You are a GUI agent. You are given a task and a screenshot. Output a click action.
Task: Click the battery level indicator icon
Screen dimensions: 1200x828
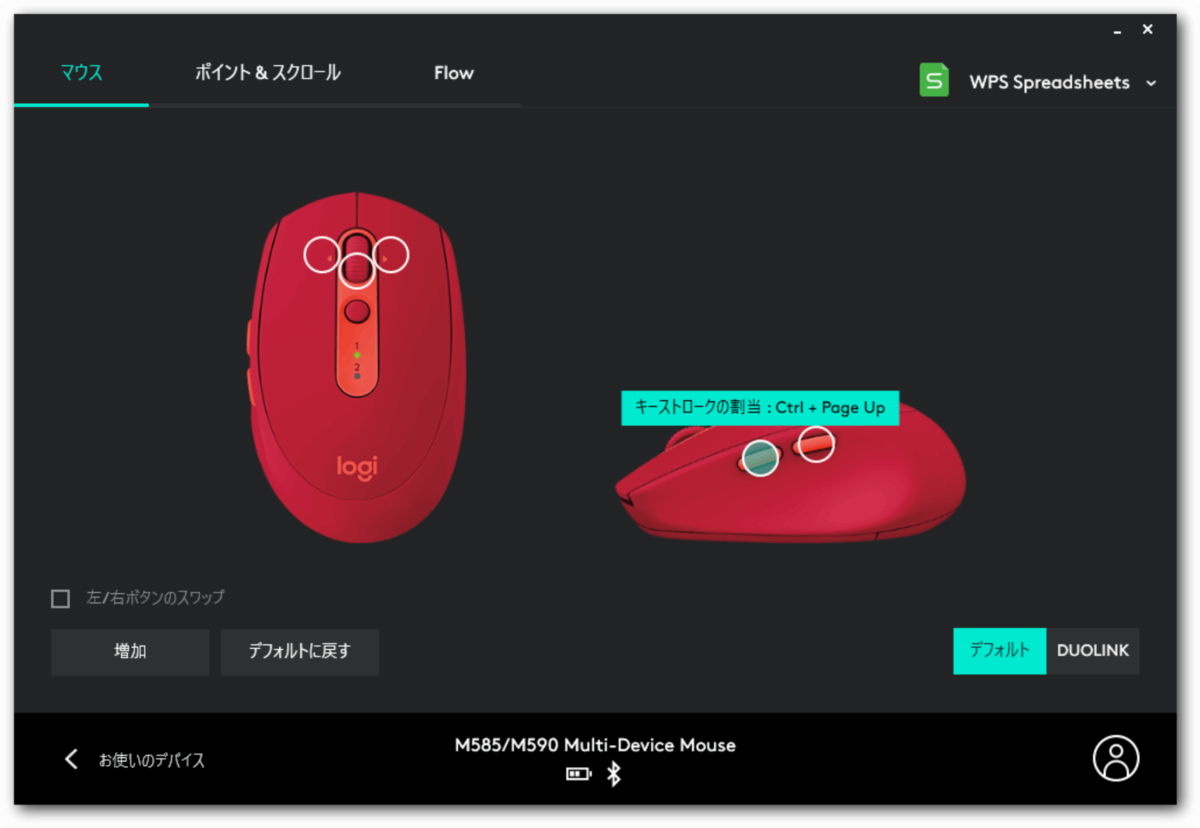coord(579,773)
